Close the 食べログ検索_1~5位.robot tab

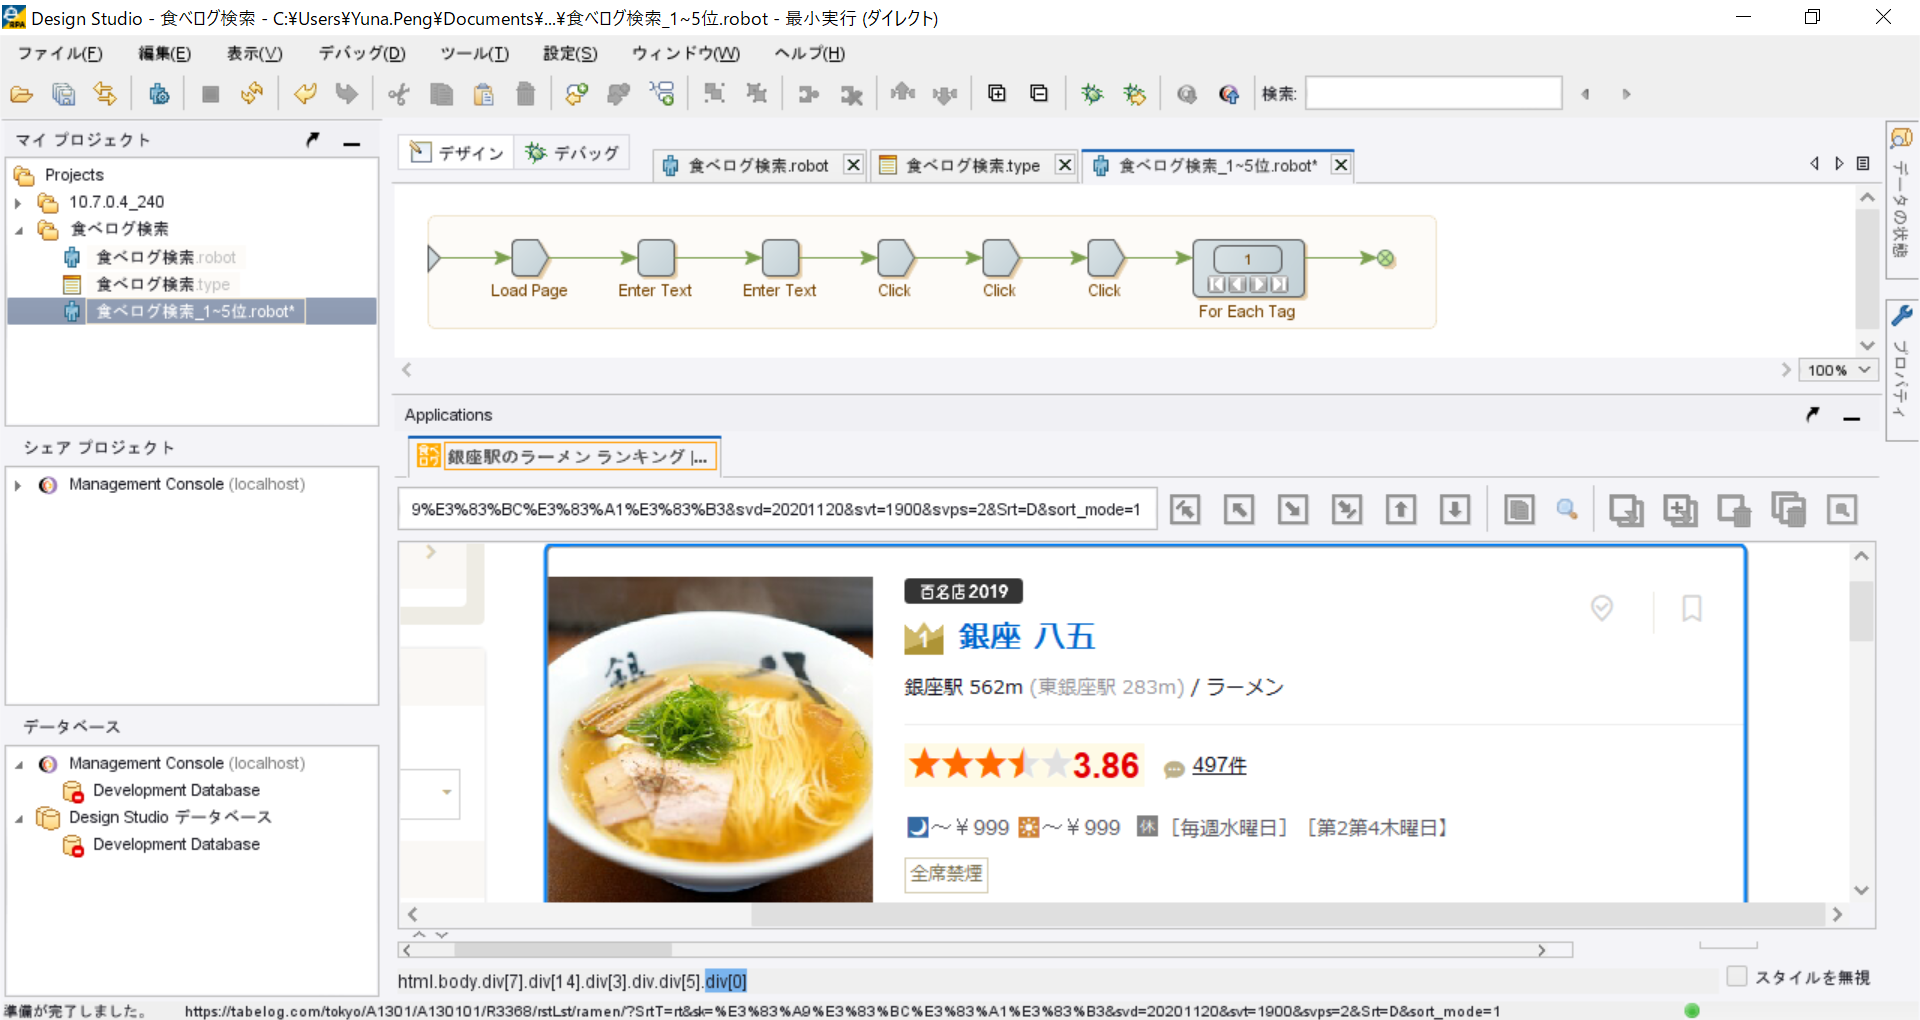tap(1341, 165)
